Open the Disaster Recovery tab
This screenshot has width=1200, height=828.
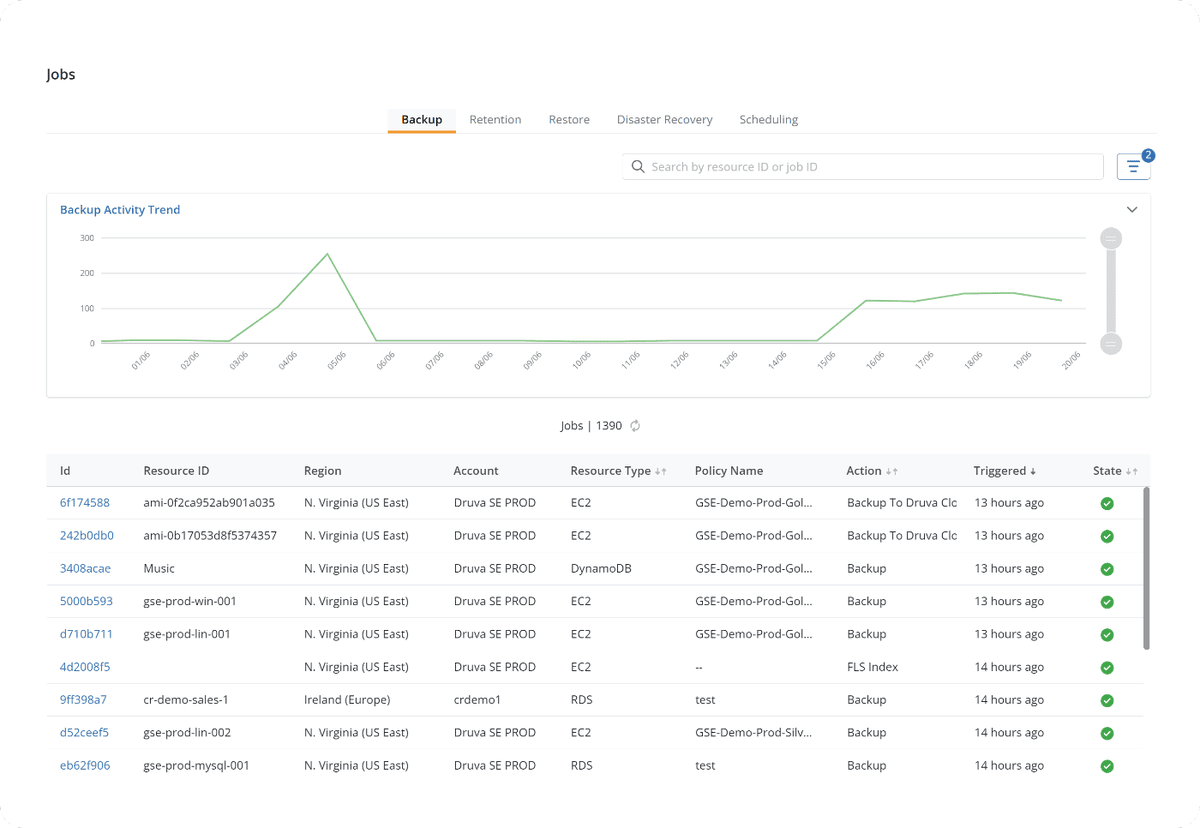(x=665, y=119)
